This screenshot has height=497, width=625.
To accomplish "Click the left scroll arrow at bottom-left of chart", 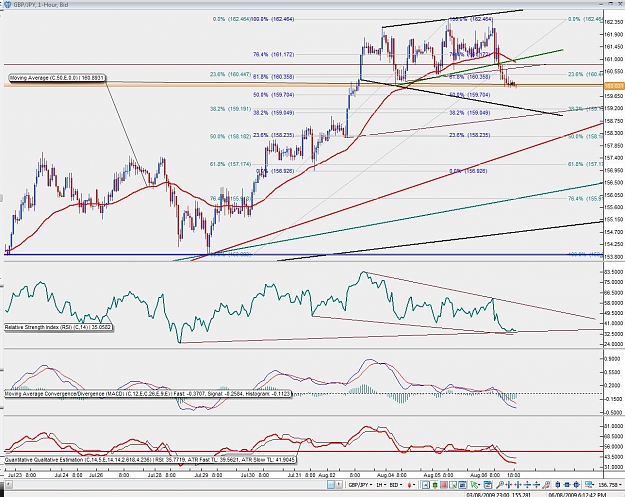I will click(8, 485).
